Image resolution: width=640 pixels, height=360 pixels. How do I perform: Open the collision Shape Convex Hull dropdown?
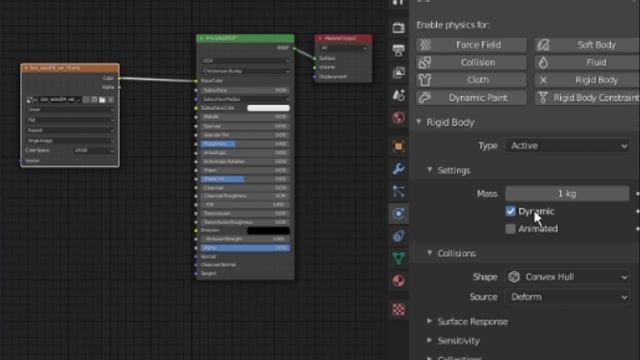pos(567,277)
